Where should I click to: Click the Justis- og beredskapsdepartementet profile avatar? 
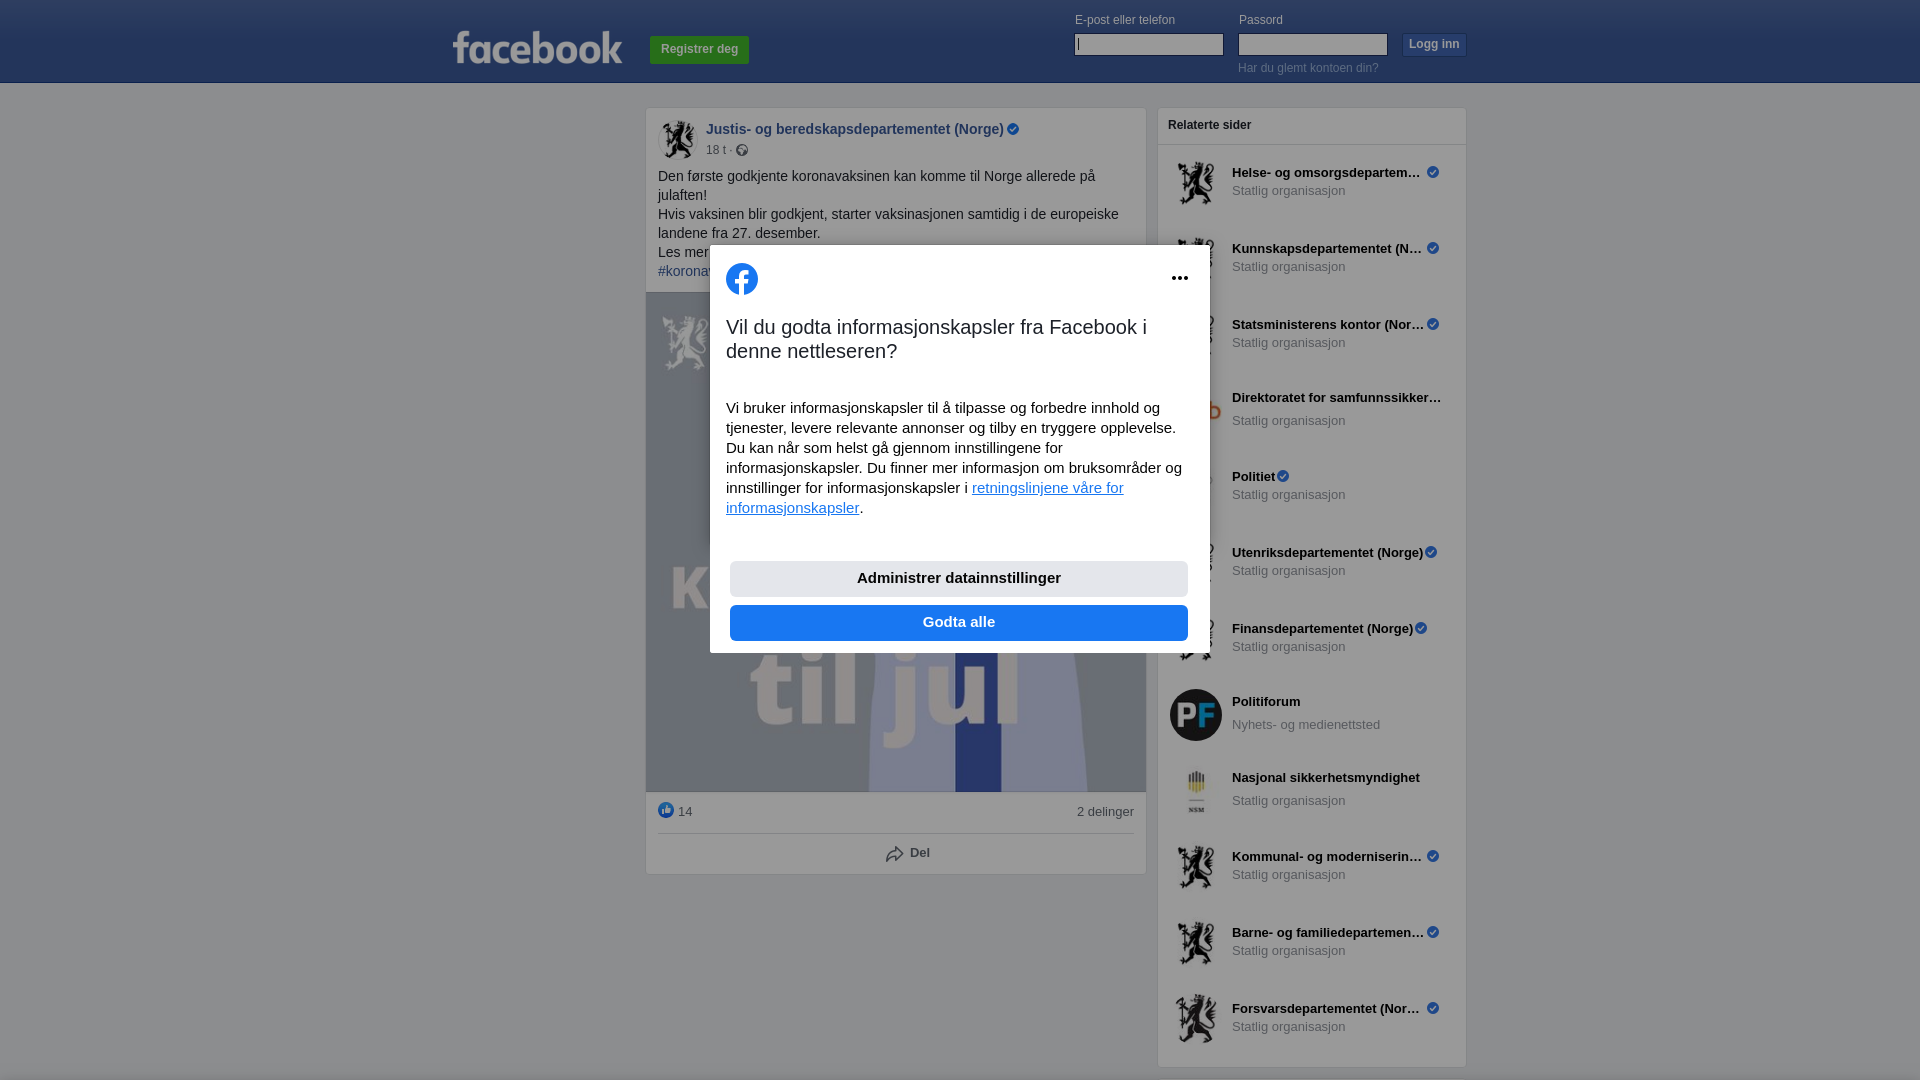678,140
